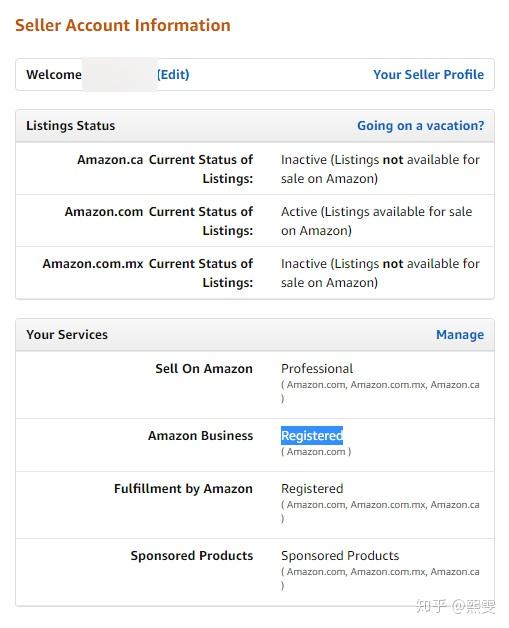Click the Amazon Business service label
The image size is (509, 628).
point(200,435)
